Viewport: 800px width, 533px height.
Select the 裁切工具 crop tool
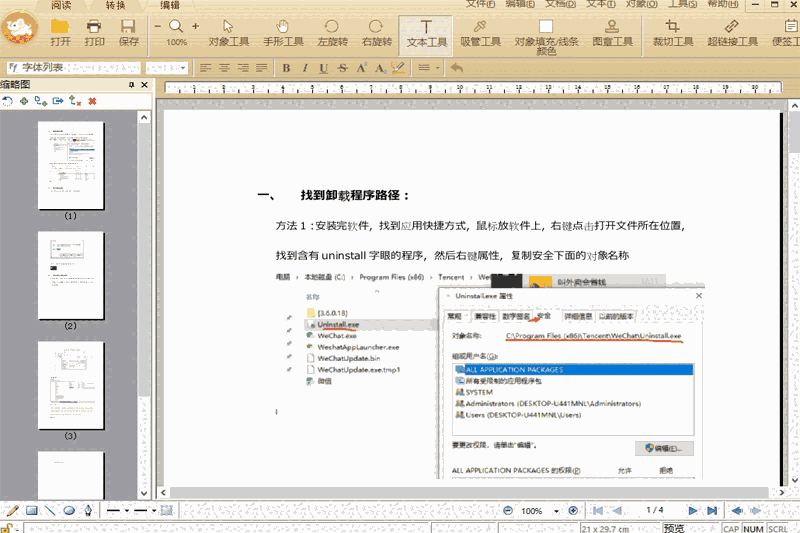[x=672, y=32]
